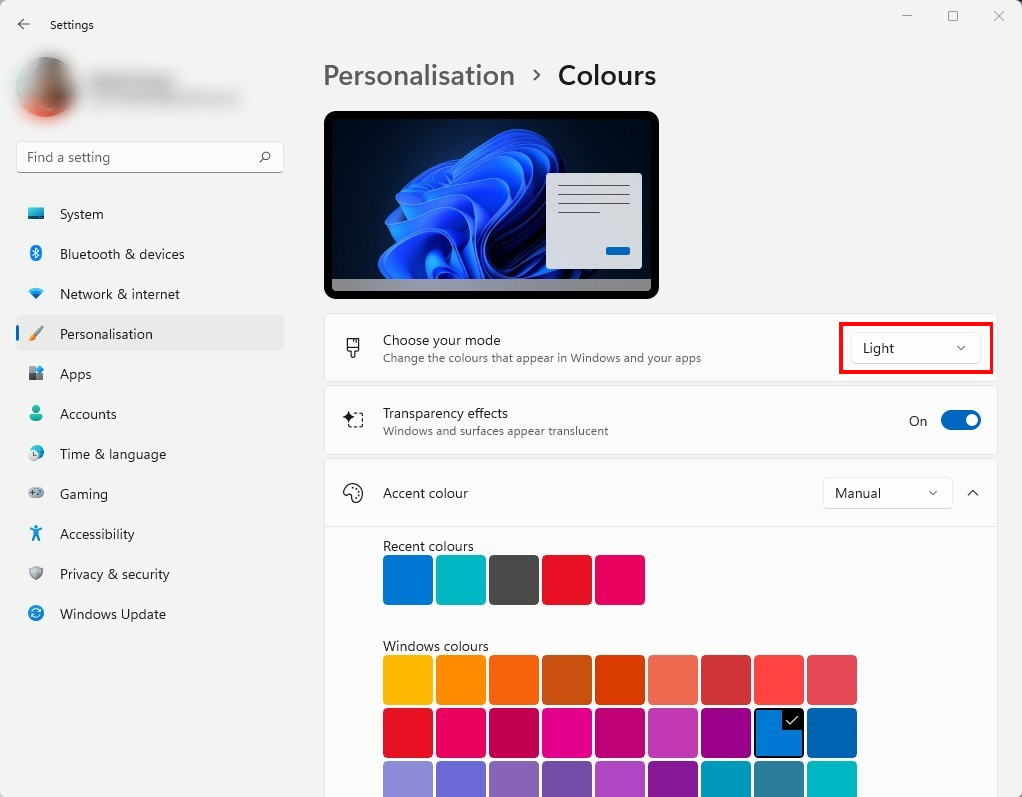The height and width of the screenshot is (797, 1022).
Task: Go to Accessibility settings
Action: (150, 534)
